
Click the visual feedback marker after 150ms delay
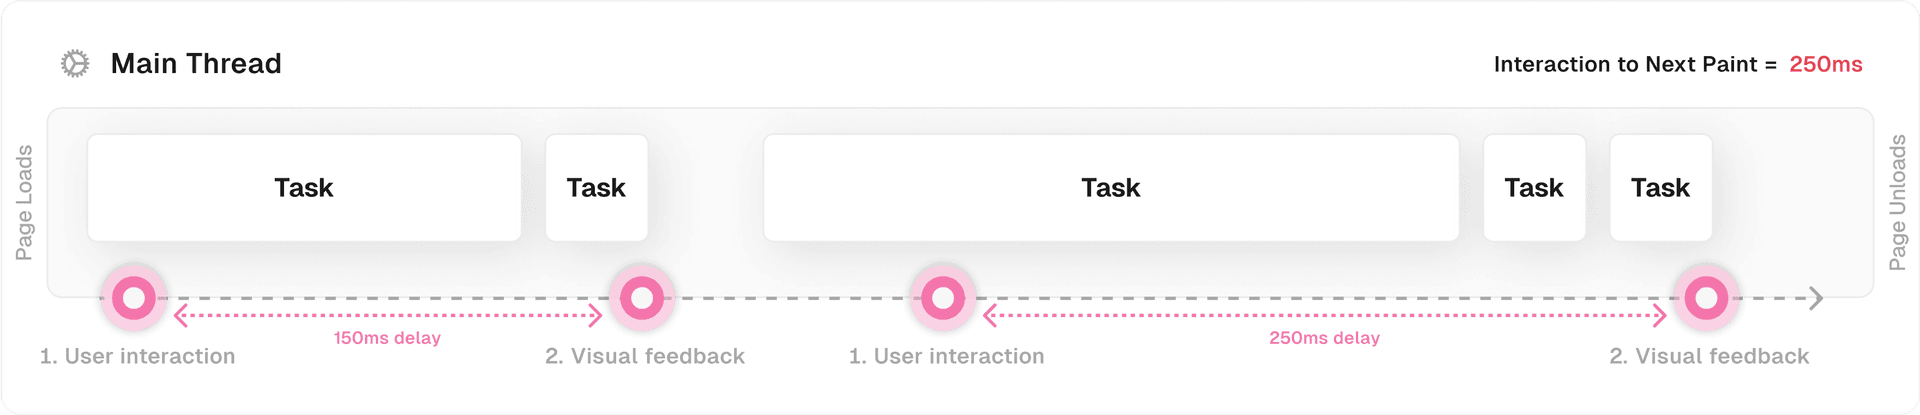pos(642,298)
